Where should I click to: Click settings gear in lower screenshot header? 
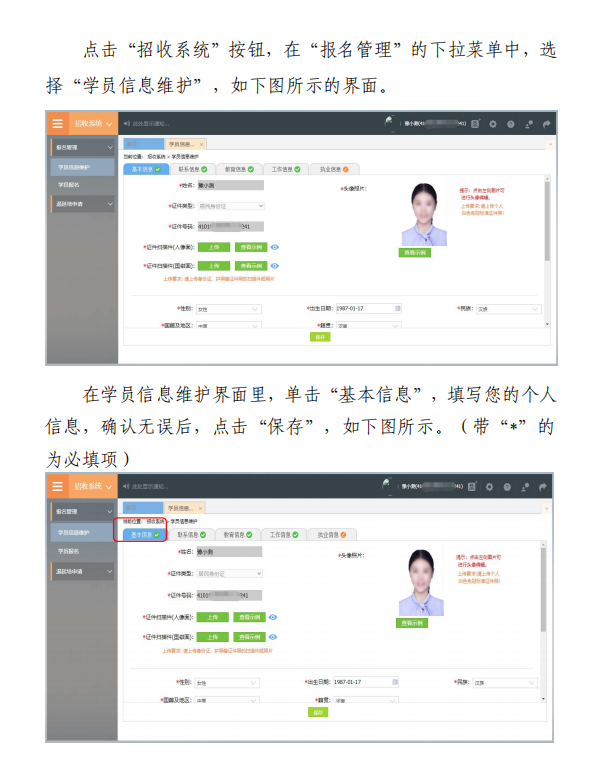pyautogui.click(x=489, y=486)
